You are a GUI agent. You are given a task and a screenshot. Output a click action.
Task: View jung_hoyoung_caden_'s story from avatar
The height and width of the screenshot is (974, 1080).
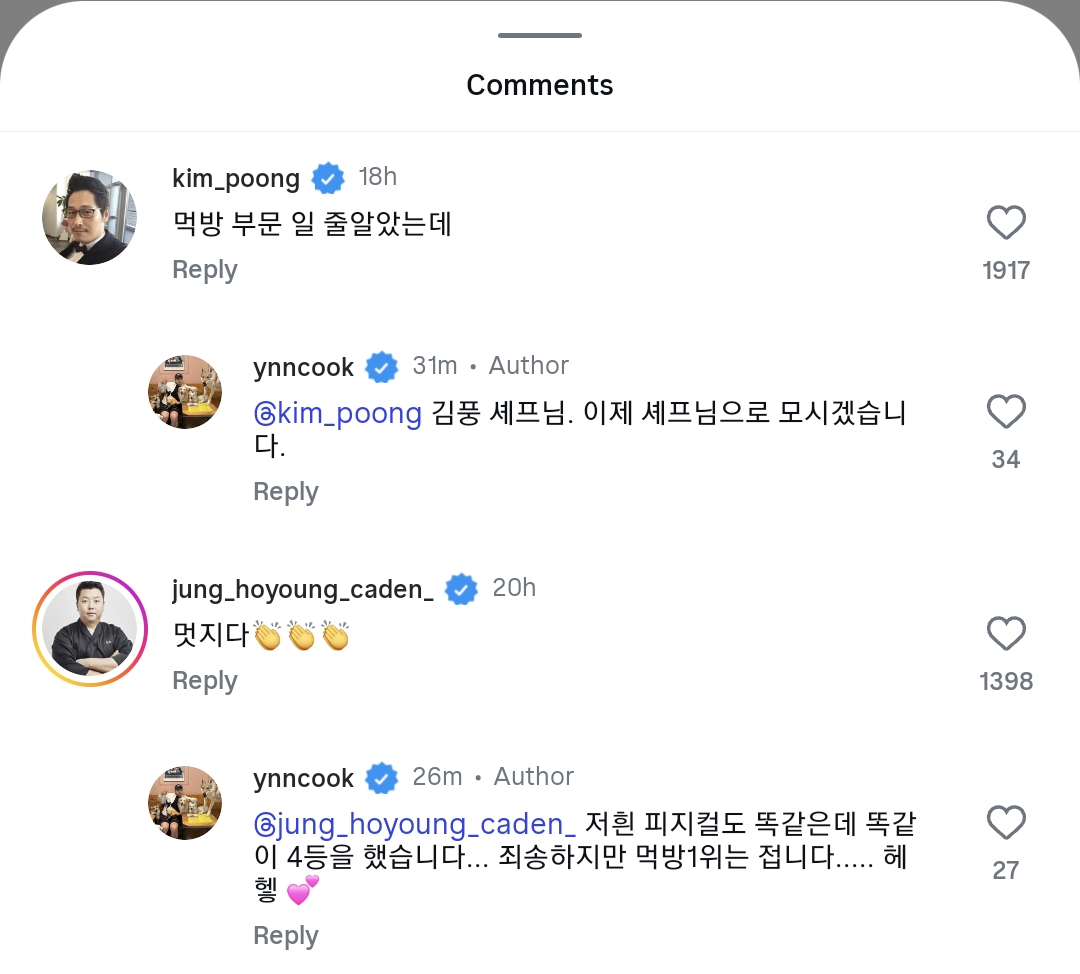[x=89, y=630]
